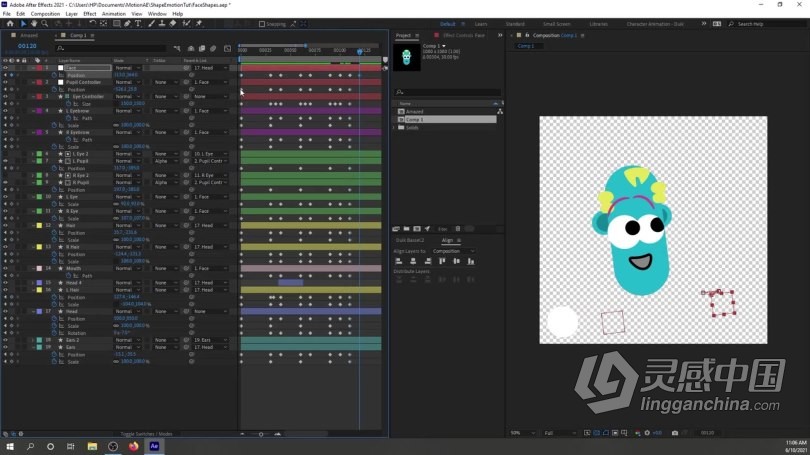Select the Rectangle shape tool
This screenshot has width=810, height=455.
click(117, 24)
